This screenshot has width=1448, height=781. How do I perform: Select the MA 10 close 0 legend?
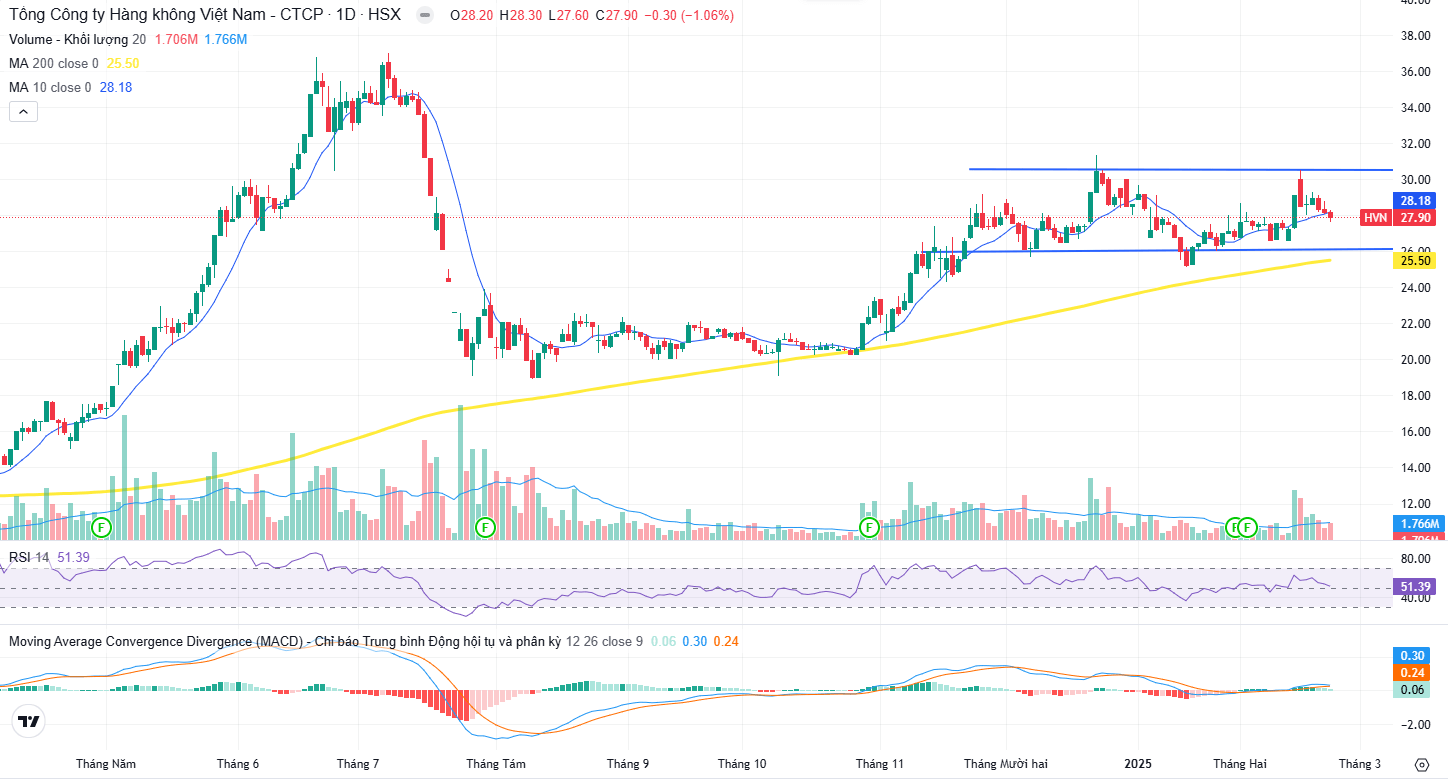(x=50, y=87)
